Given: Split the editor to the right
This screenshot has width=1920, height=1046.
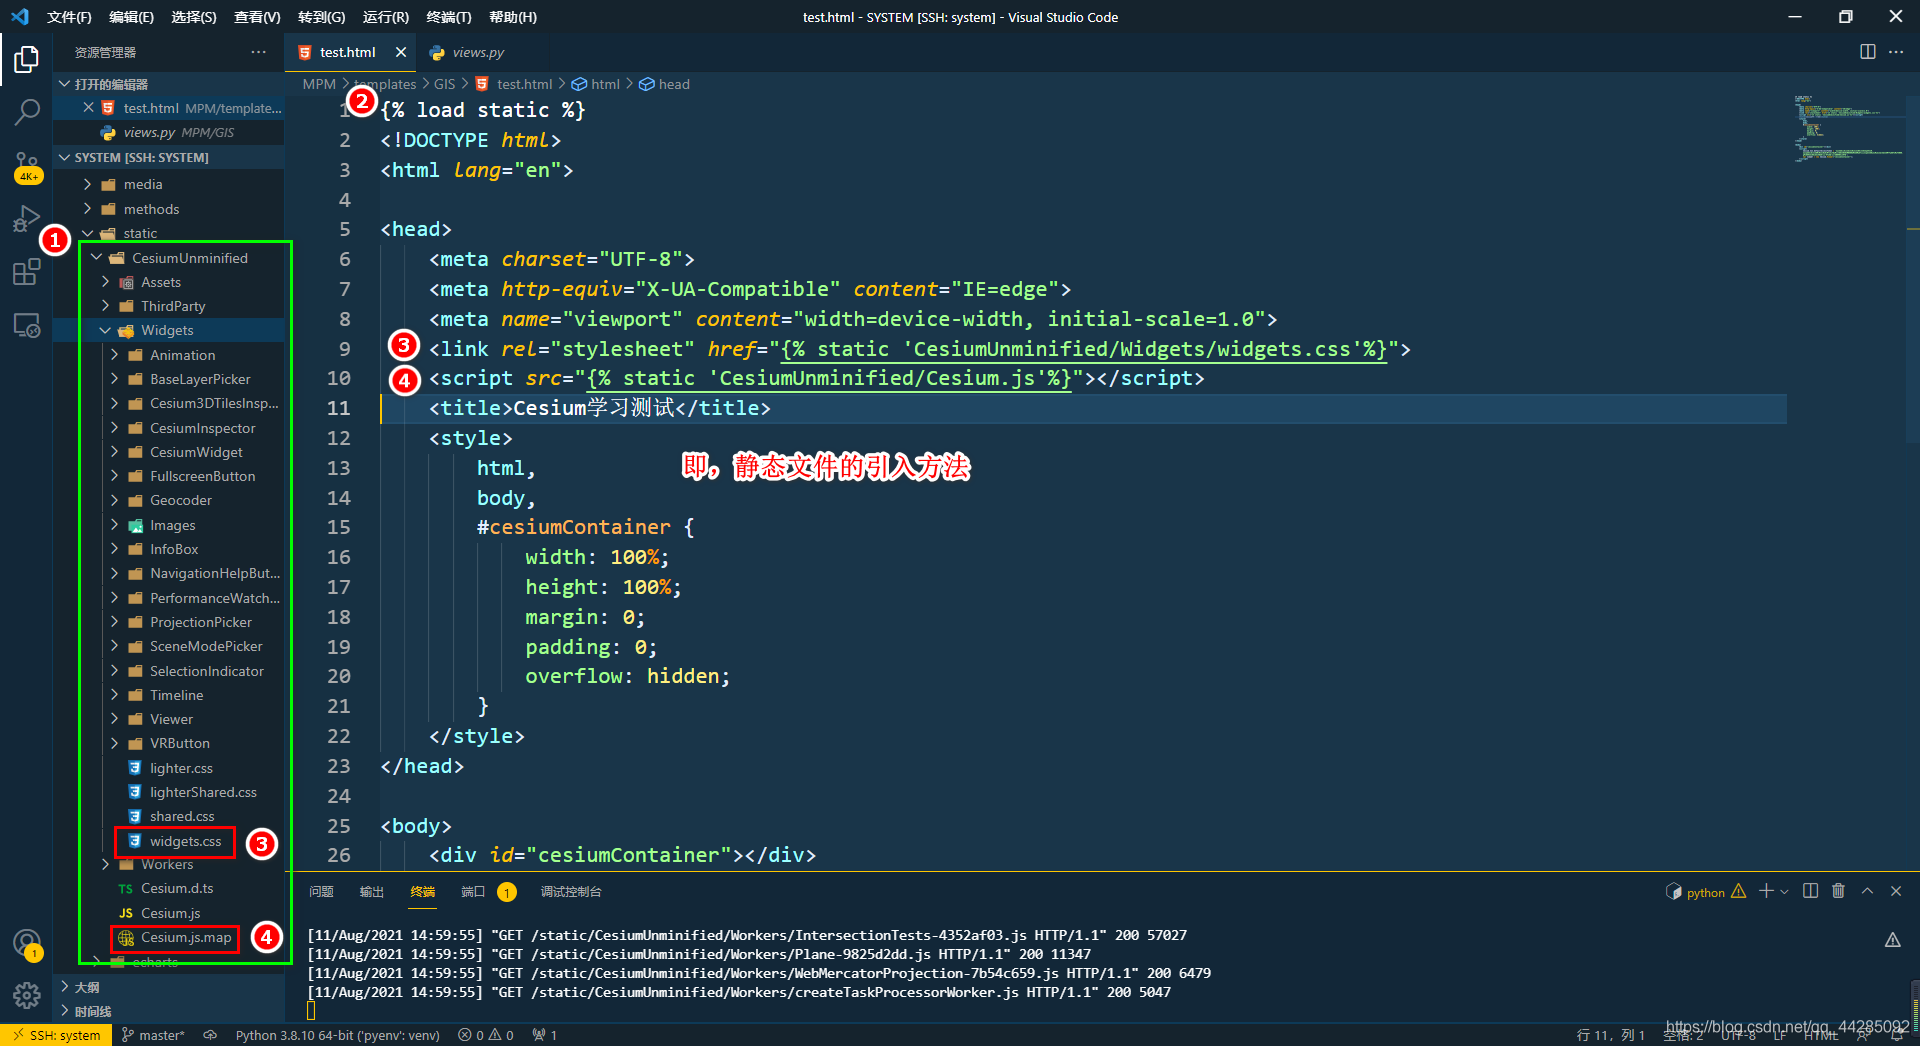Looking at the screenshot, I should [x=1867, y=52].
